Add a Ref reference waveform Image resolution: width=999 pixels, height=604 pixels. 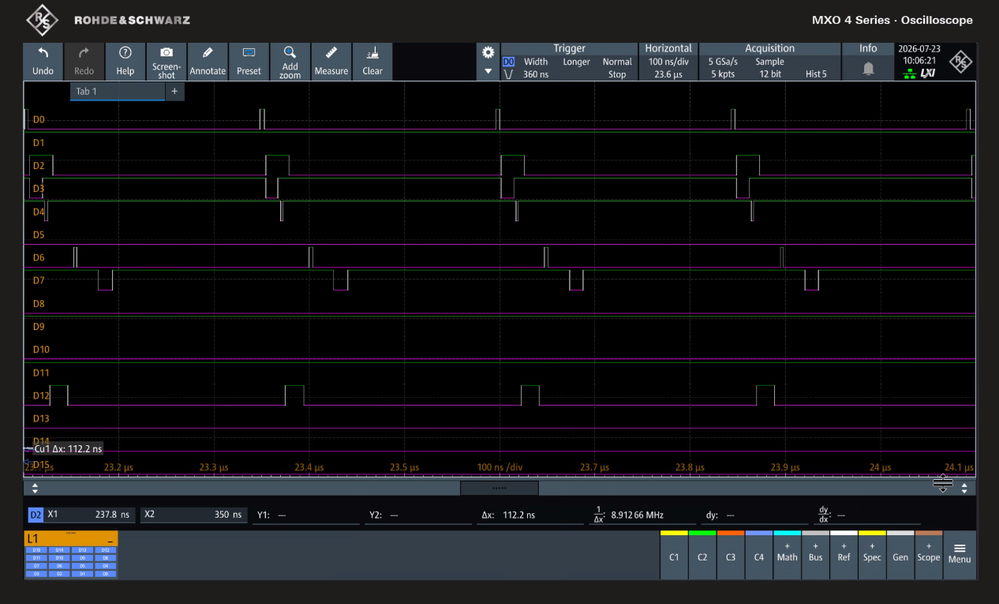[844, 554]
